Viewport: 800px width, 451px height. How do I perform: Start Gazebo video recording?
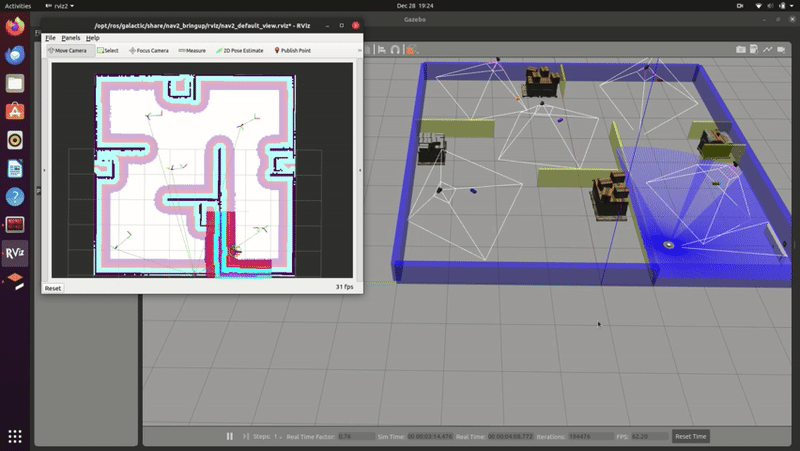781,49
